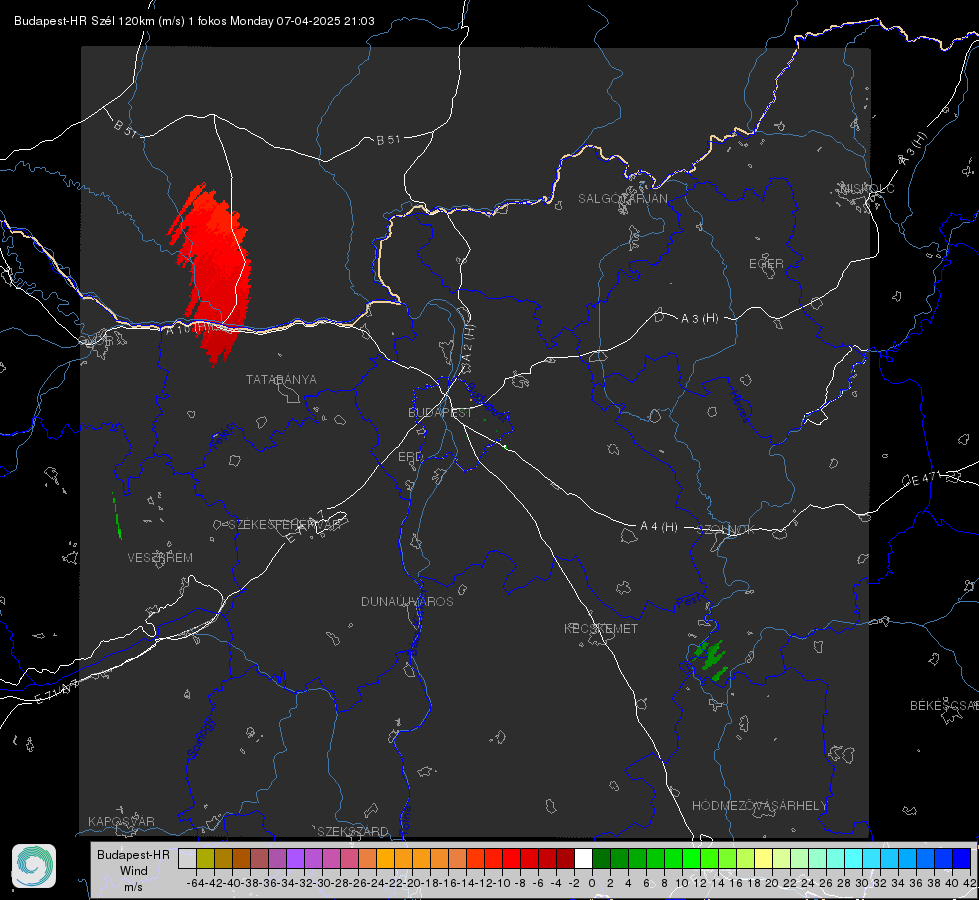
Task: Select the cyan legend swatch between 28 and 30
Action: pos(854,858)
